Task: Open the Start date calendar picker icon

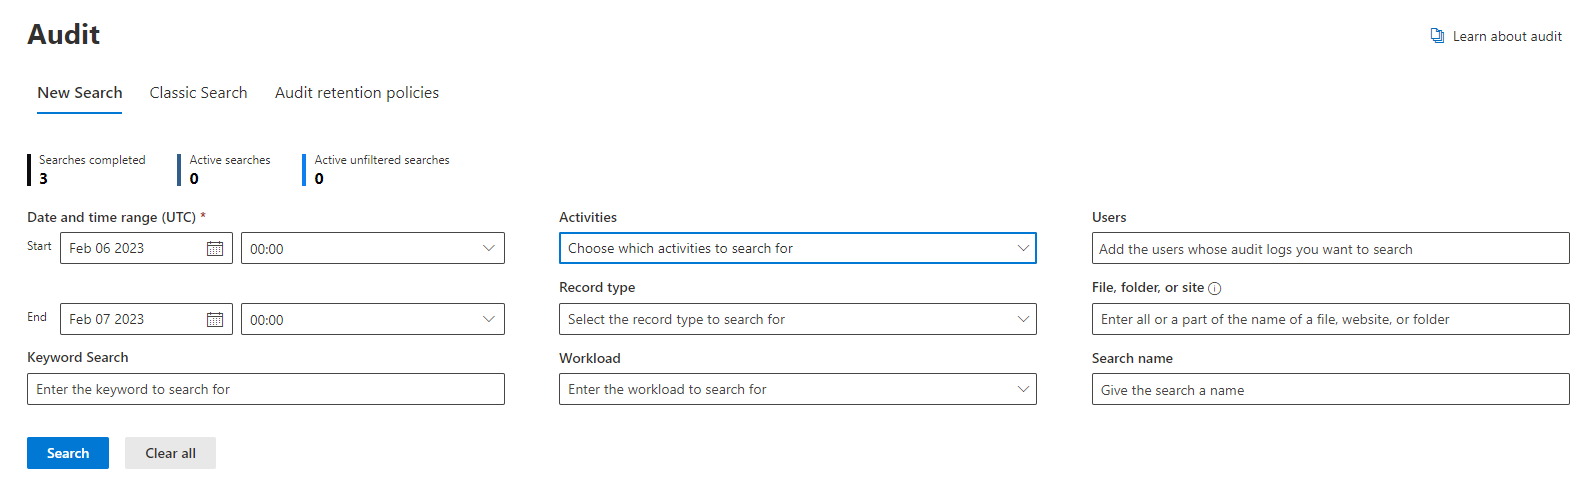Action: pyautogui.click(x=215, y=248)
